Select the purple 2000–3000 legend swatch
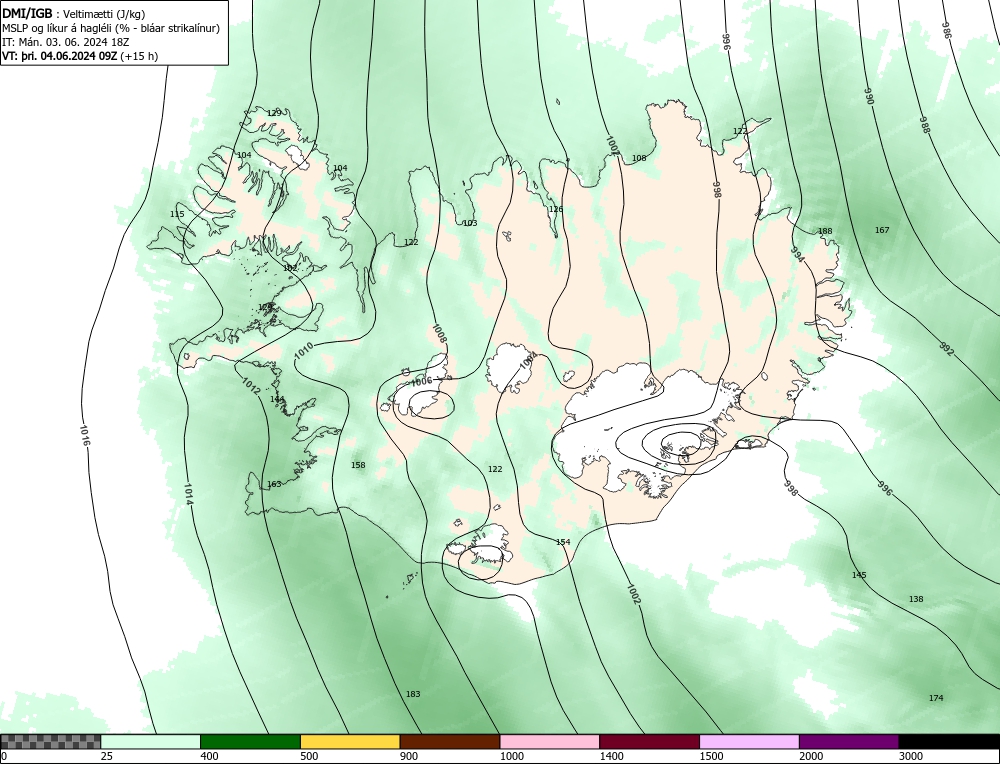Viewport: 1000px width, 764px height. (x=849, y=742)
